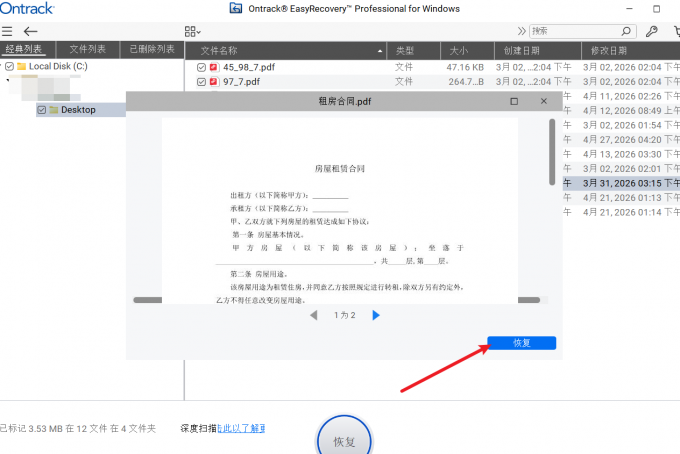Maximize the 租房合同.pdf preview window

point(514,101)
